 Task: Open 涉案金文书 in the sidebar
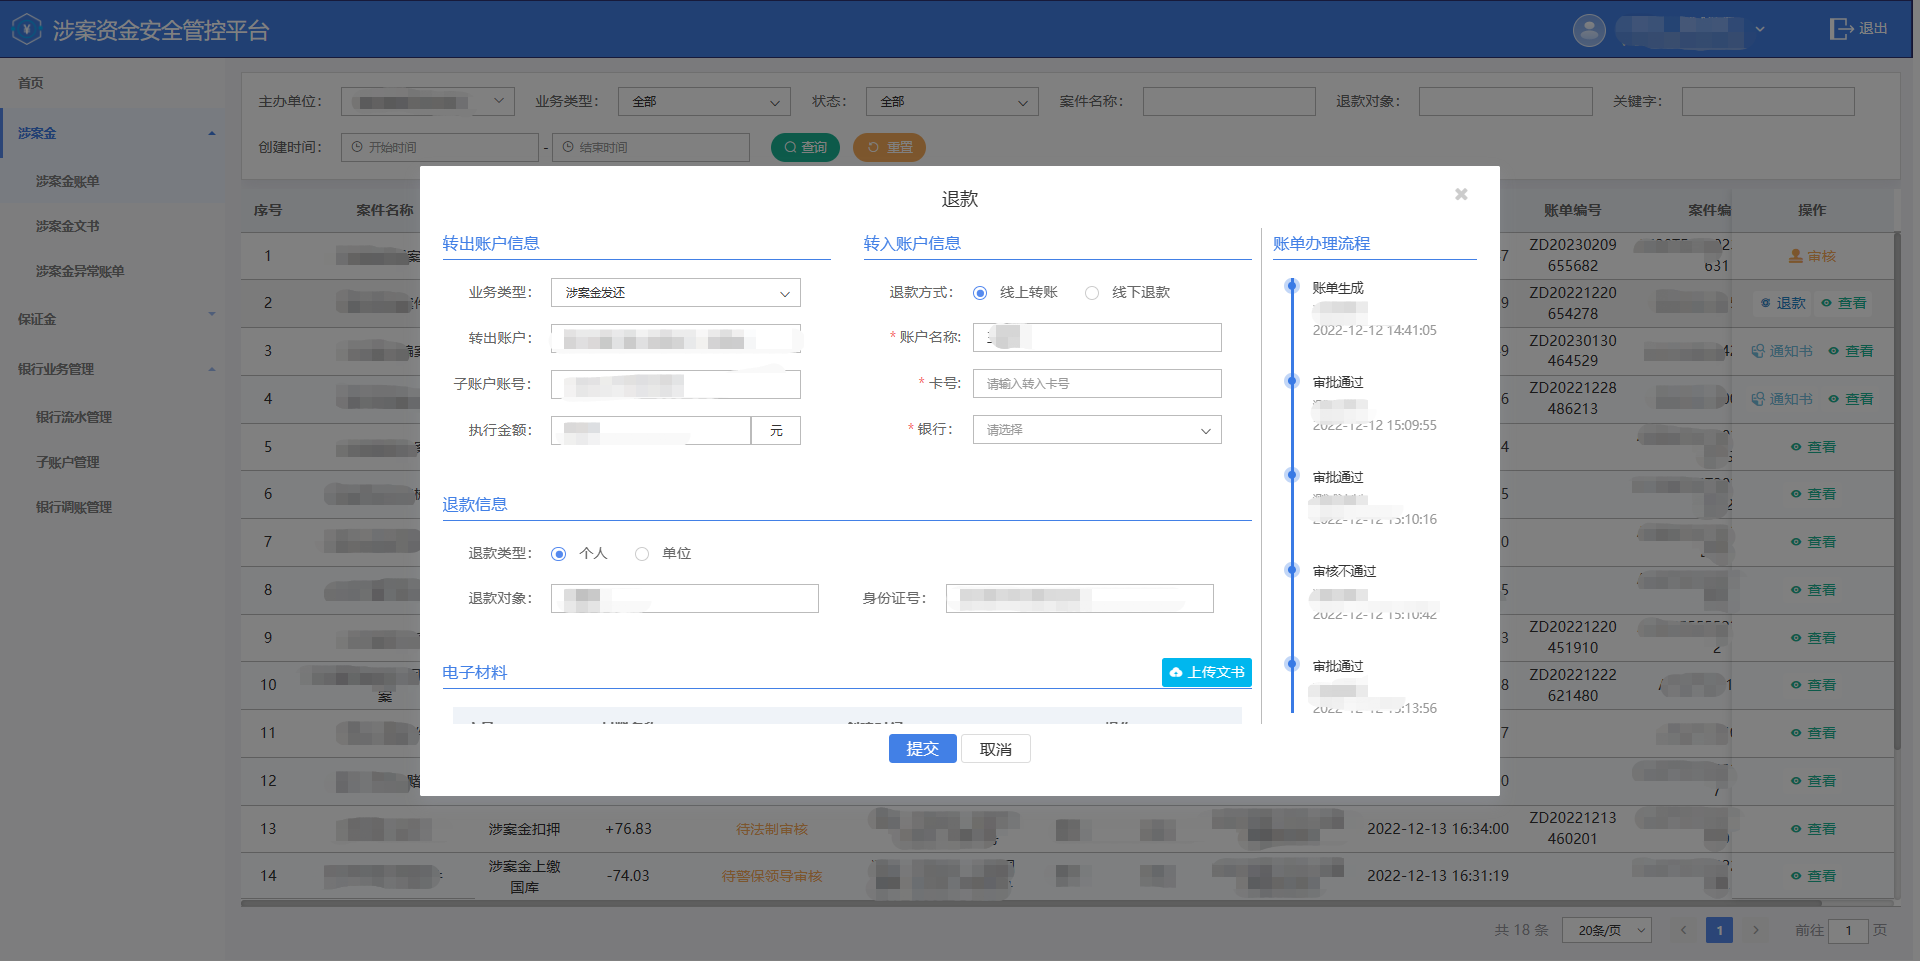68,226
